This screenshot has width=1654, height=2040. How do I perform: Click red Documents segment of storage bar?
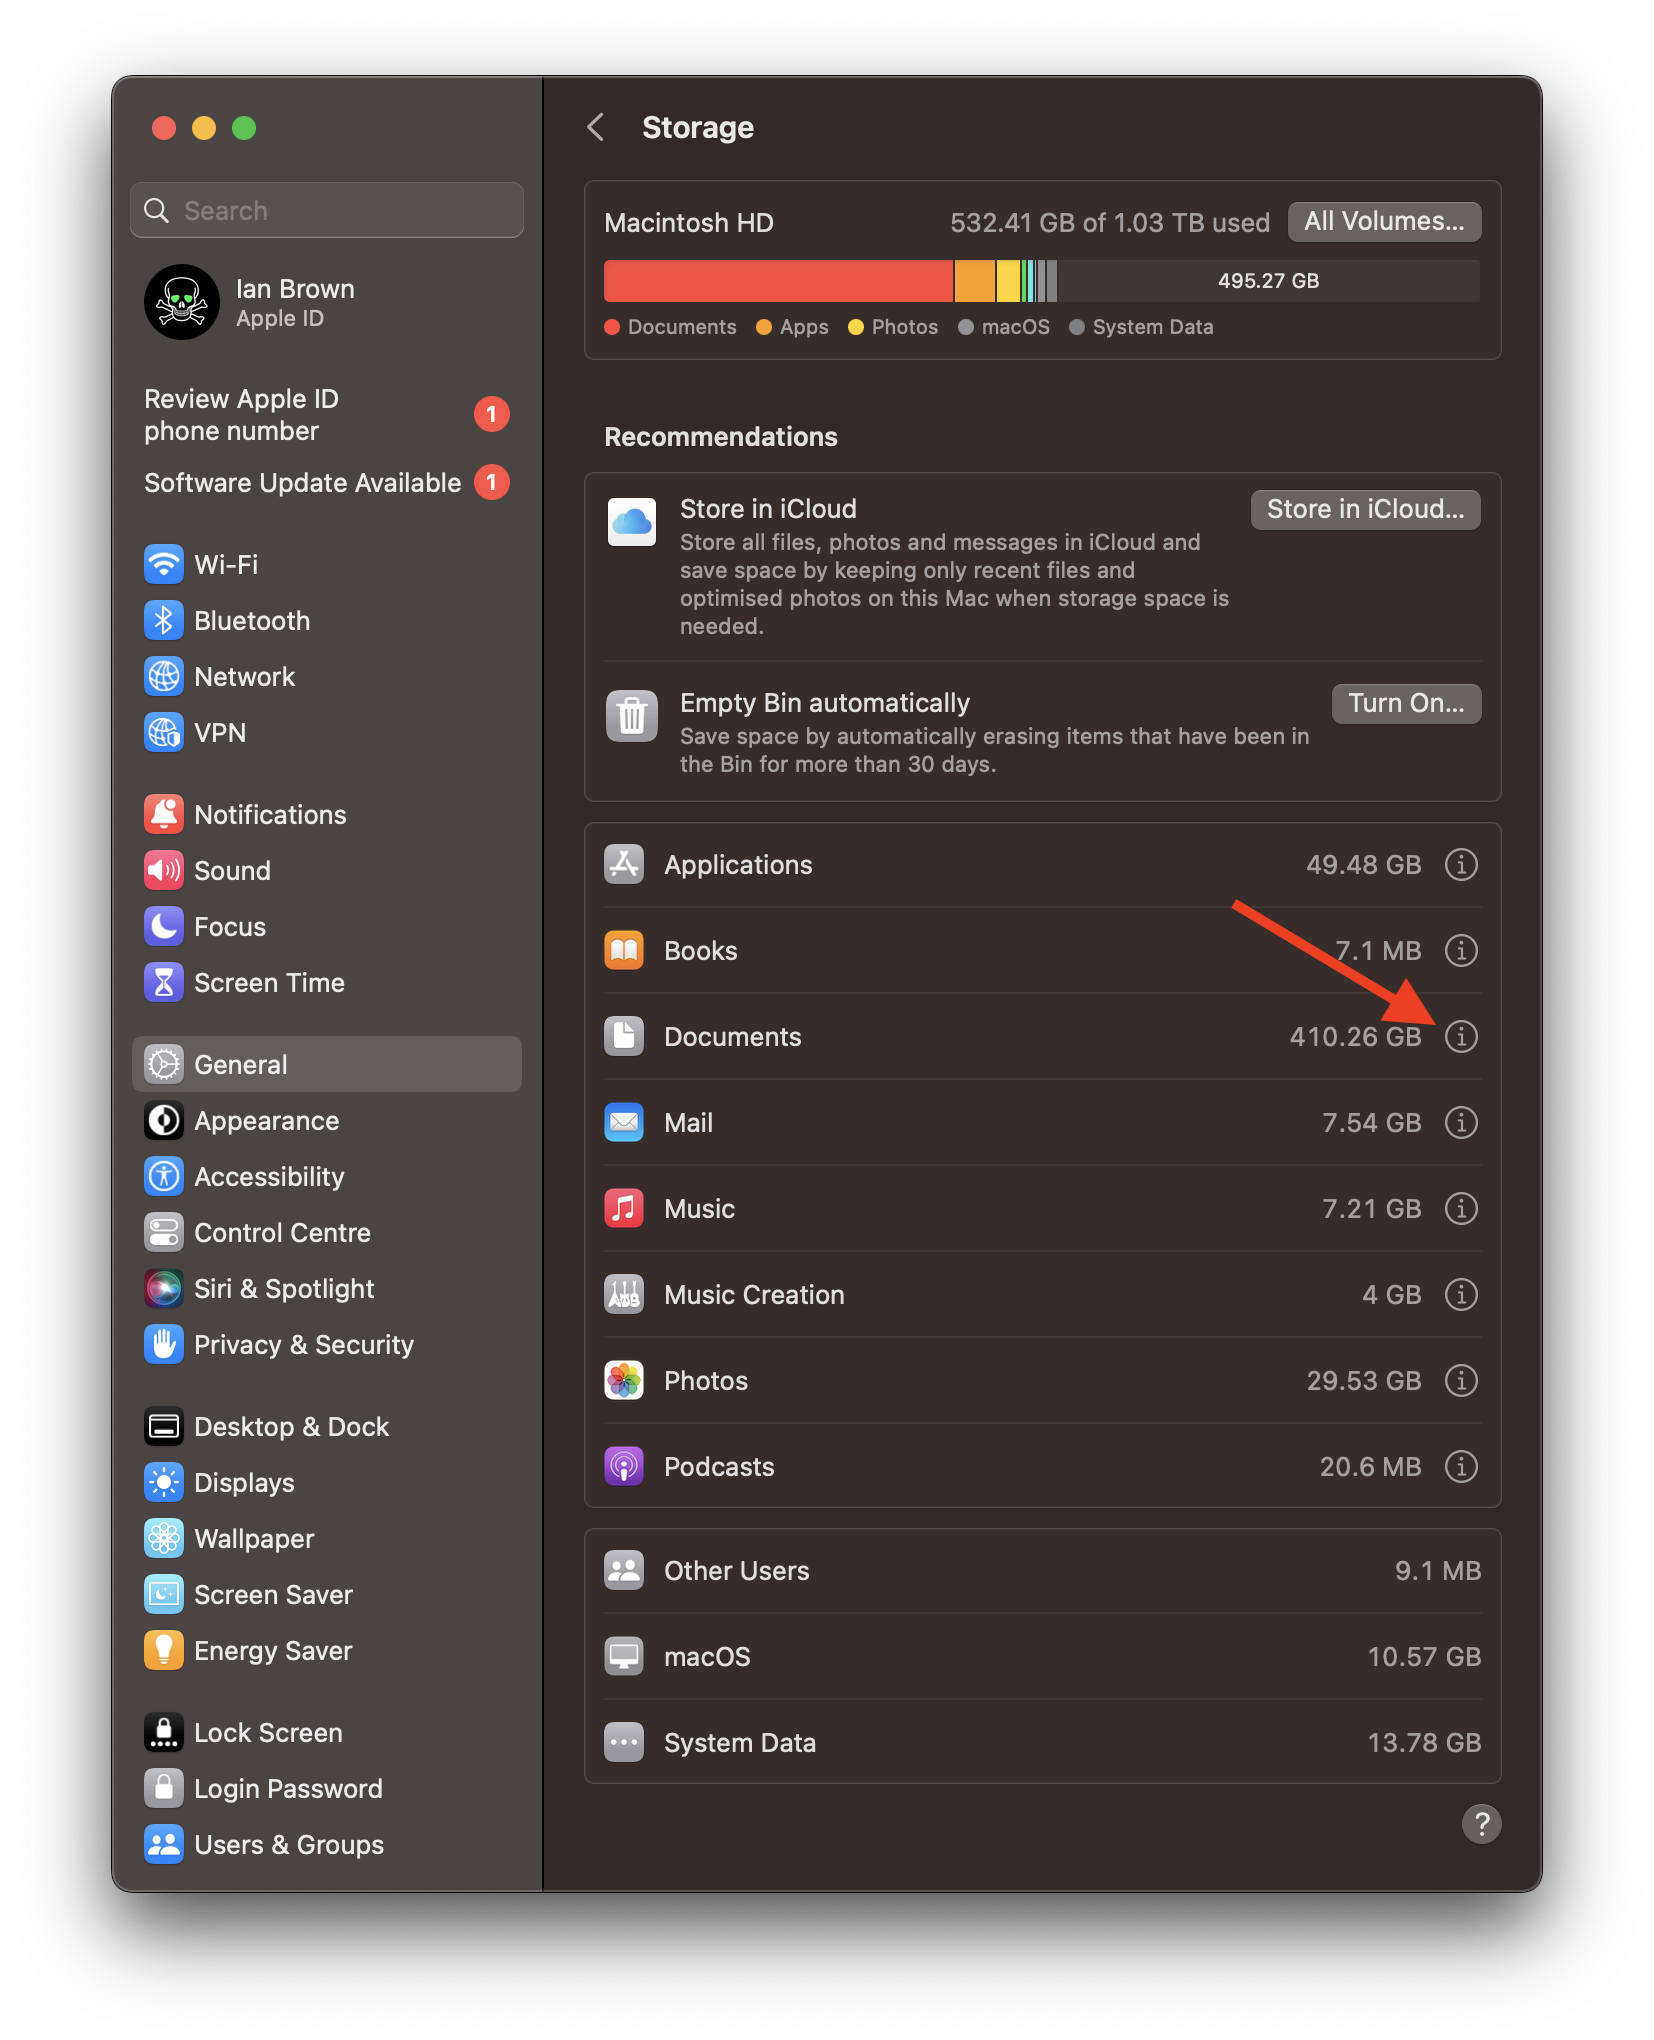coord(778,281)
